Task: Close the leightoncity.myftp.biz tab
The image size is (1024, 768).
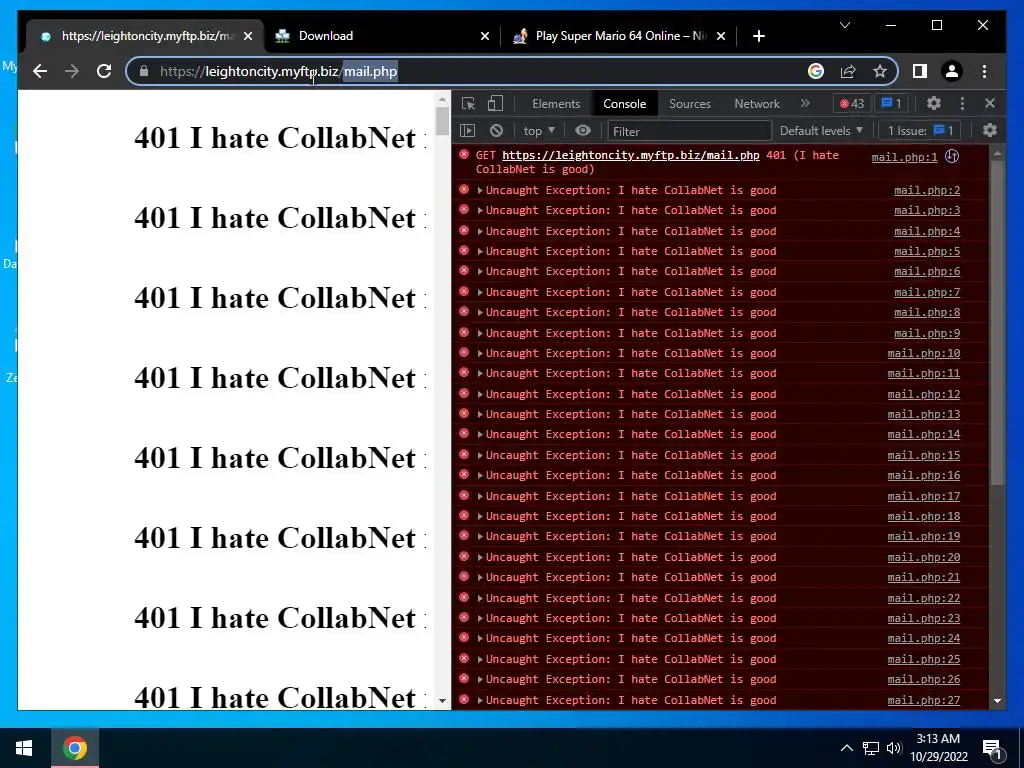Action: (248, 36)
